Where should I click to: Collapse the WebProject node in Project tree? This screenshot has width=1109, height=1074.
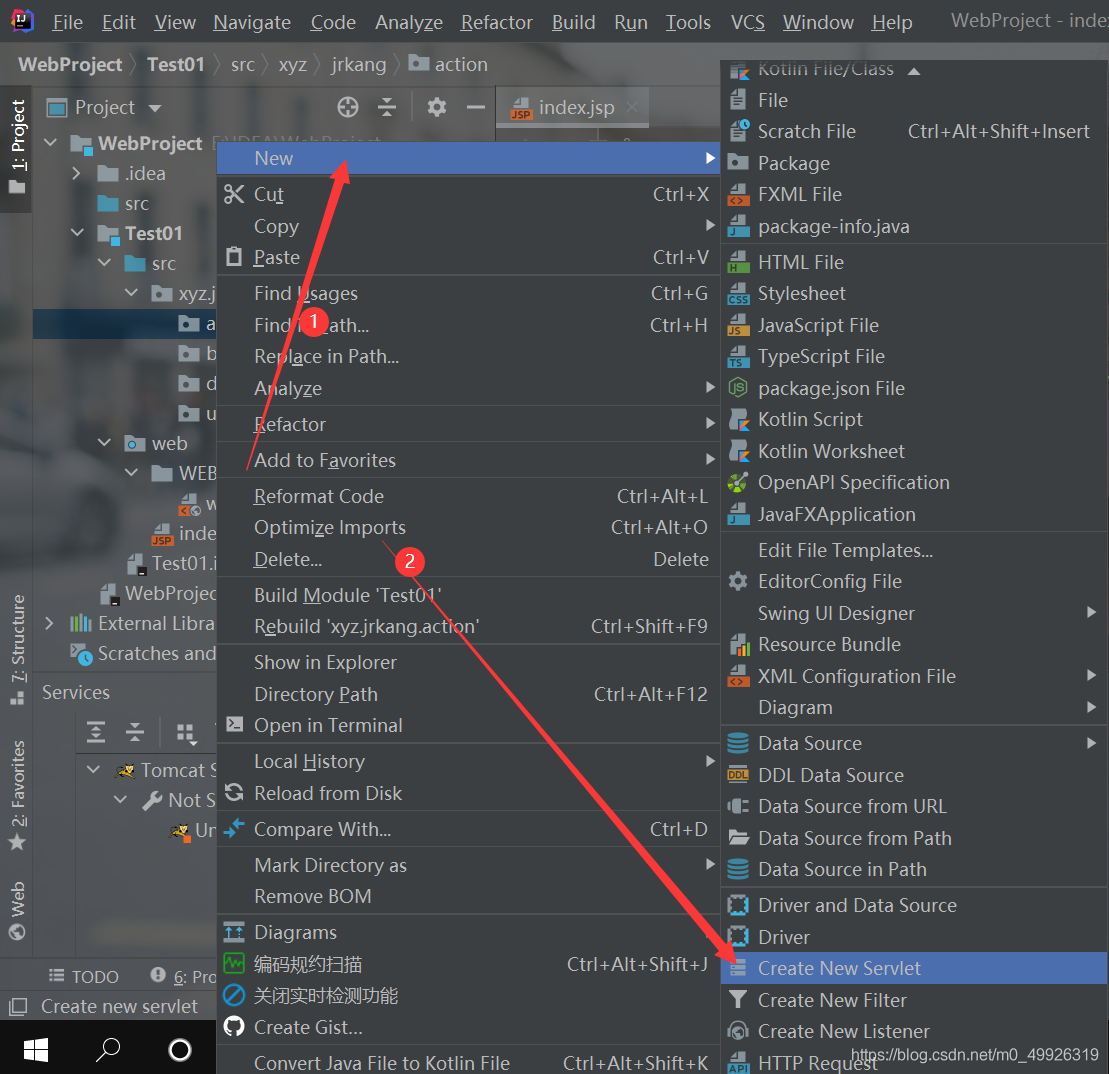coord(51,143)
